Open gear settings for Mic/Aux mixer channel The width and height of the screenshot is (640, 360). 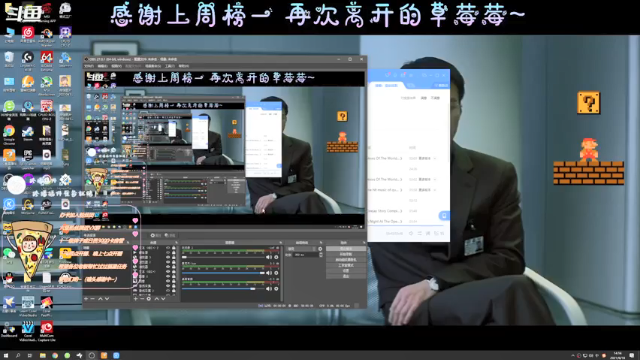coord(276,273)
